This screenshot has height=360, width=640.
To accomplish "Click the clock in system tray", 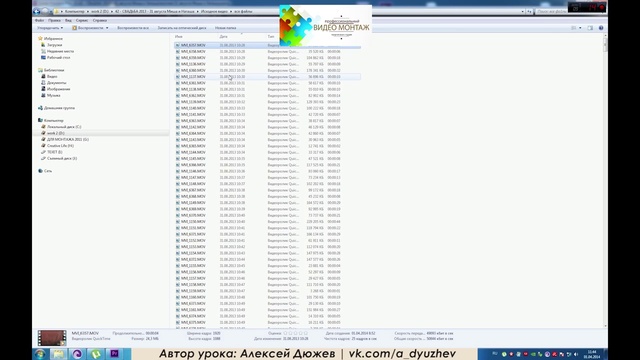I will coord(592,354).
